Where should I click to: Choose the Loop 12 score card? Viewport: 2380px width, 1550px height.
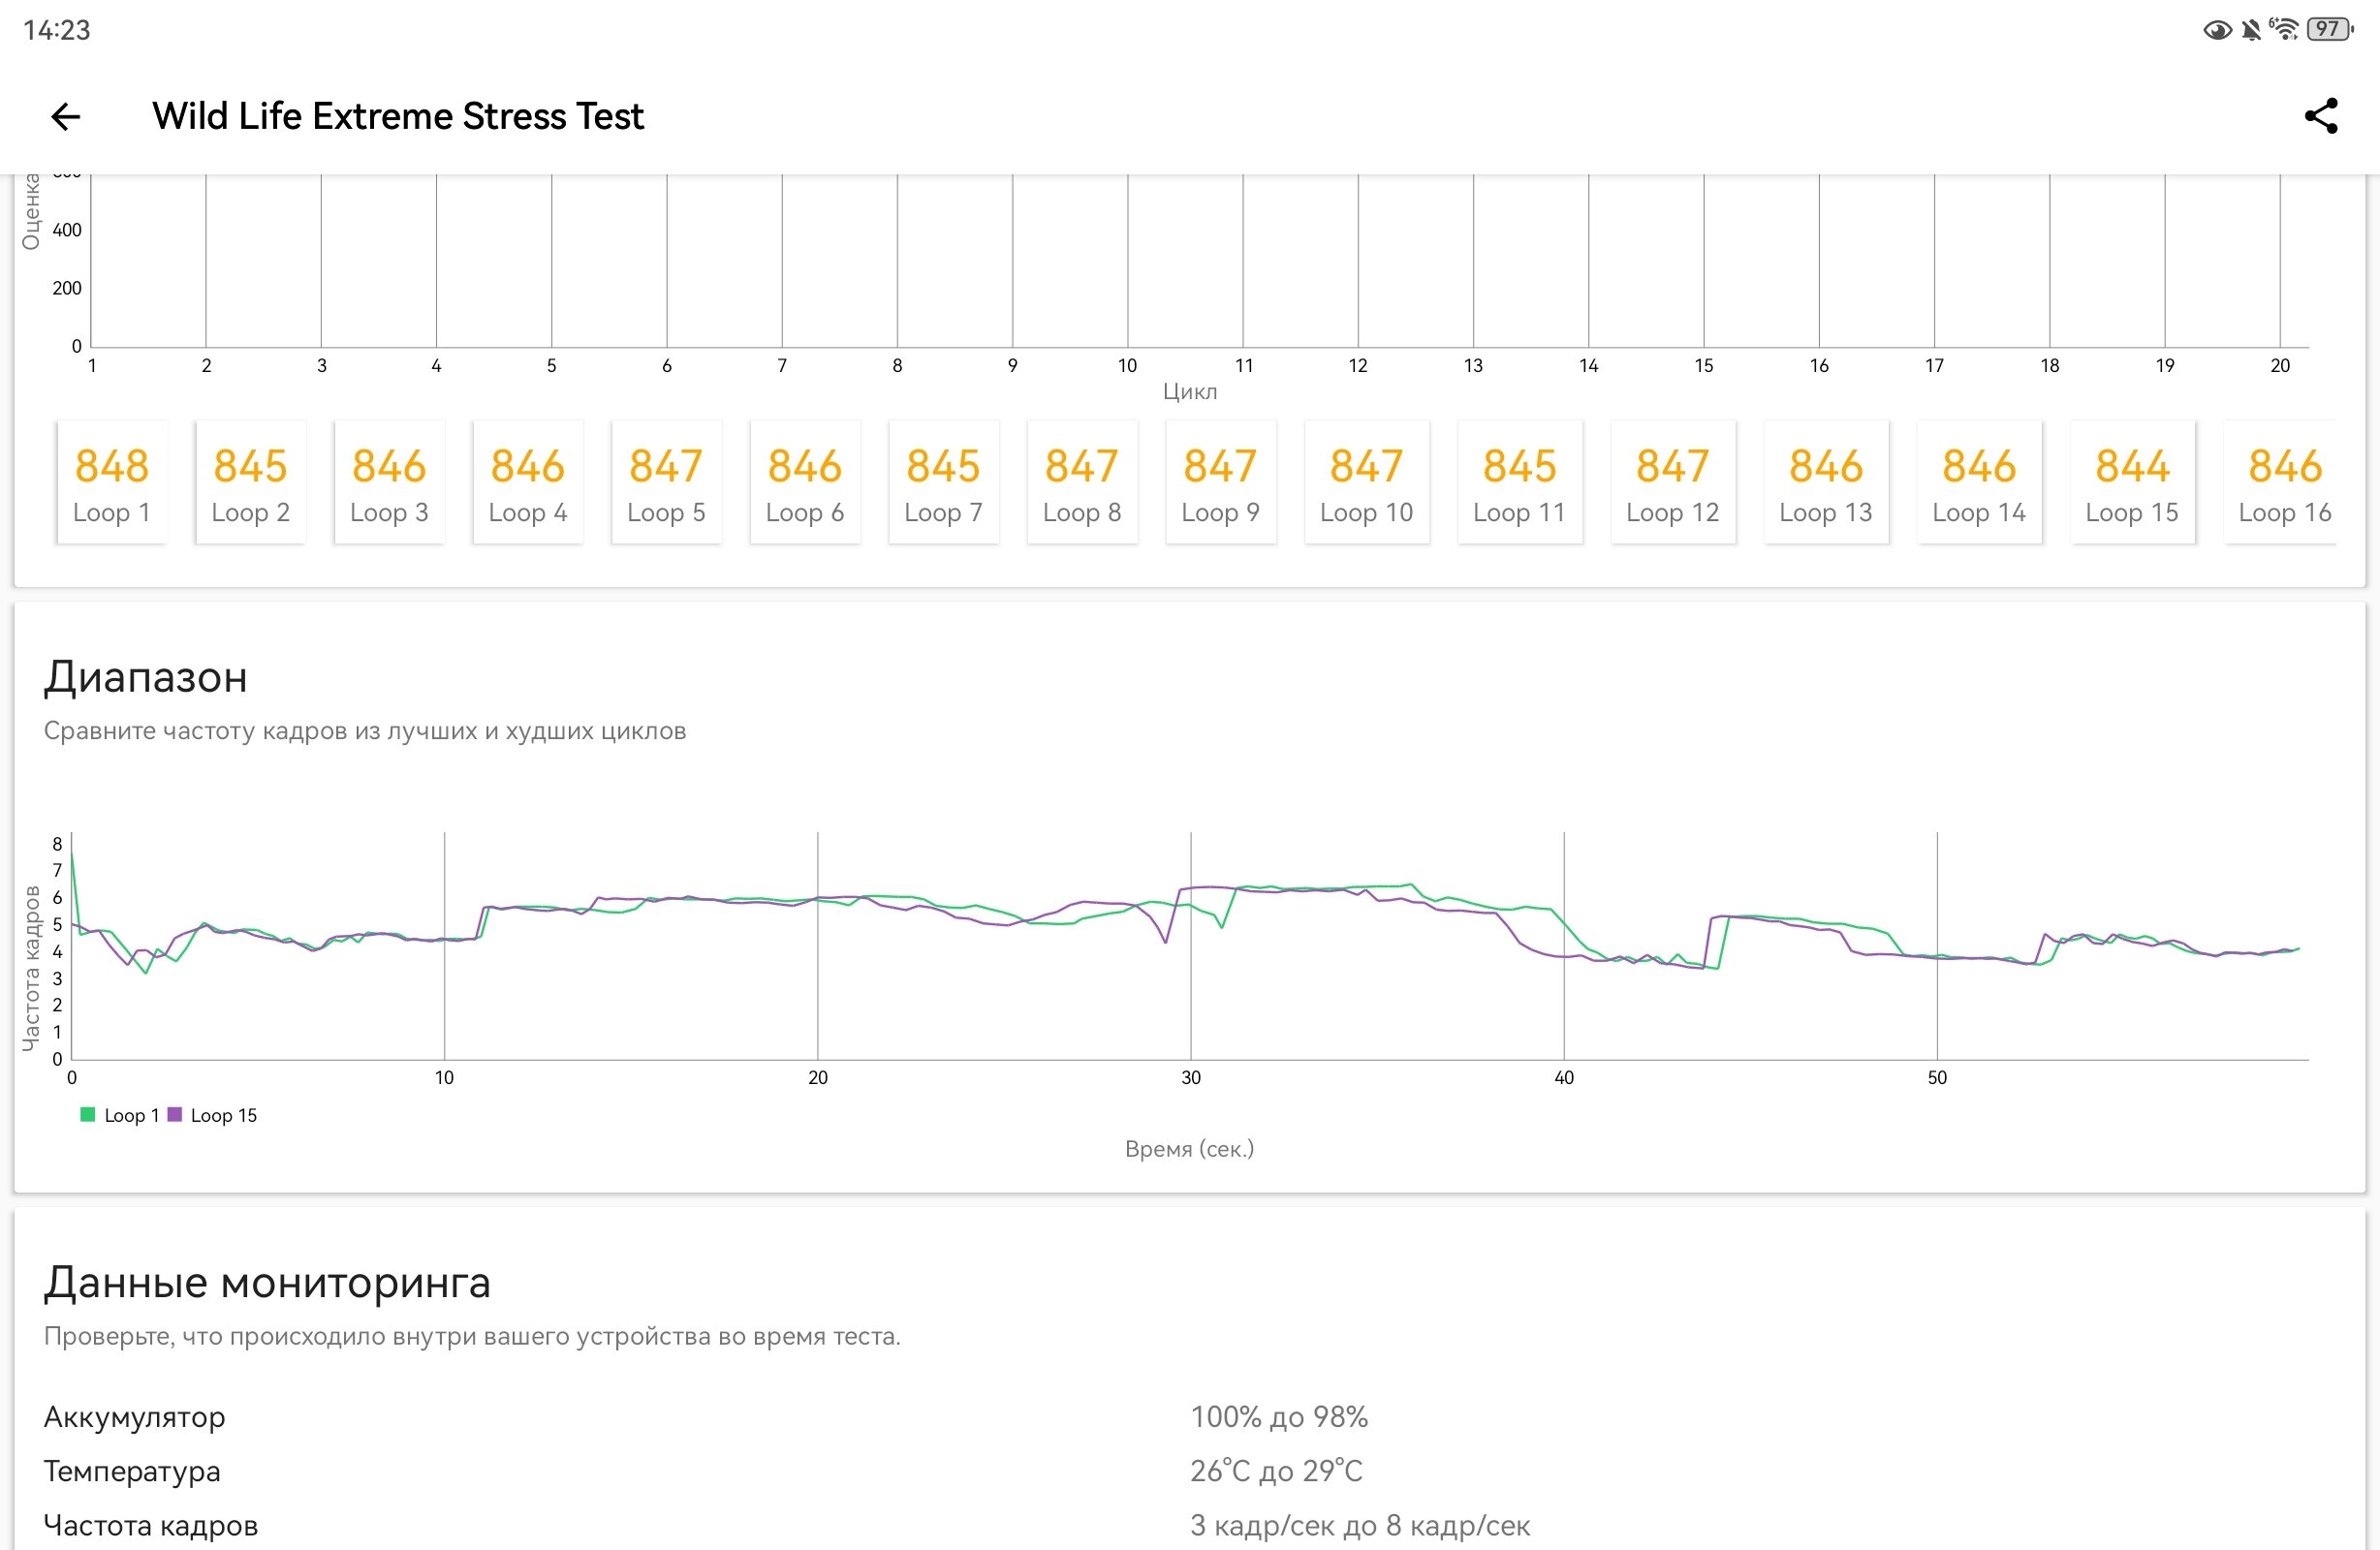pos(1672,483)
